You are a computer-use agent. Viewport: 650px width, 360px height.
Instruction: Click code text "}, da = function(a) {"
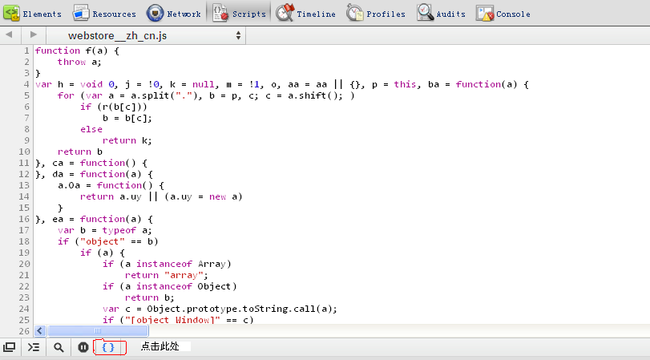[x=94, y=174]
